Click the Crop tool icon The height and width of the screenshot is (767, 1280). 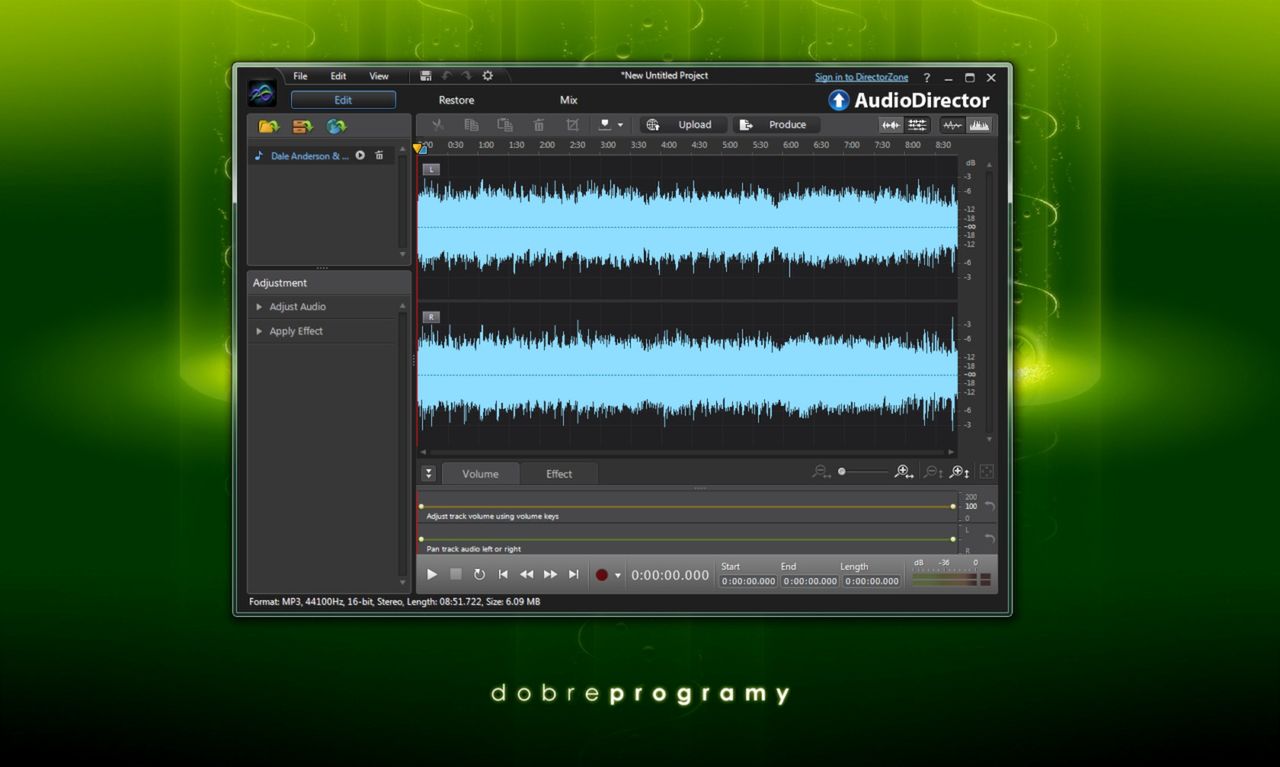(572, 125)
